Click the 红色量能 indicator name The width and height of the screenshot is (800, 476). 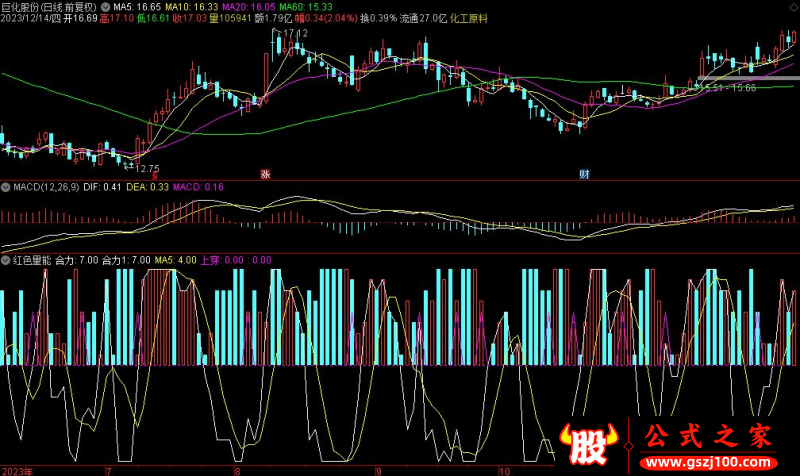point(32,260)
